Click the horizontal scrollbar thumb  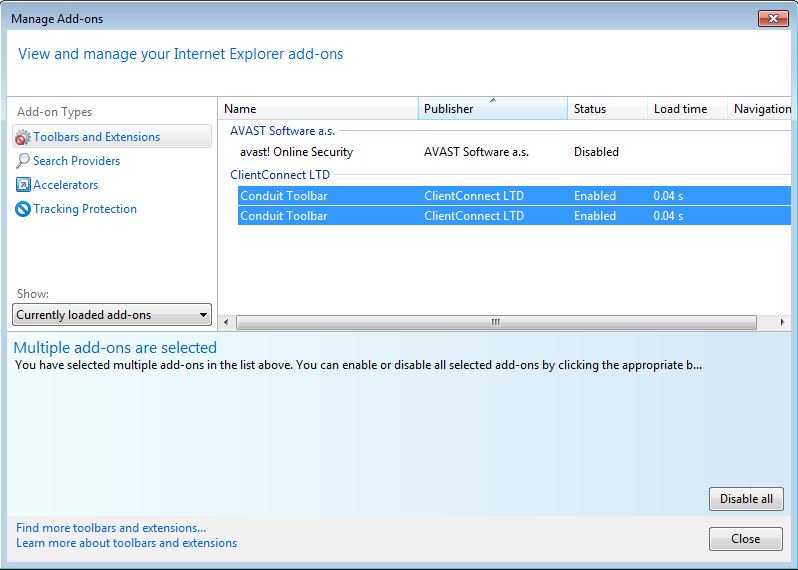[x=496, y=322]
